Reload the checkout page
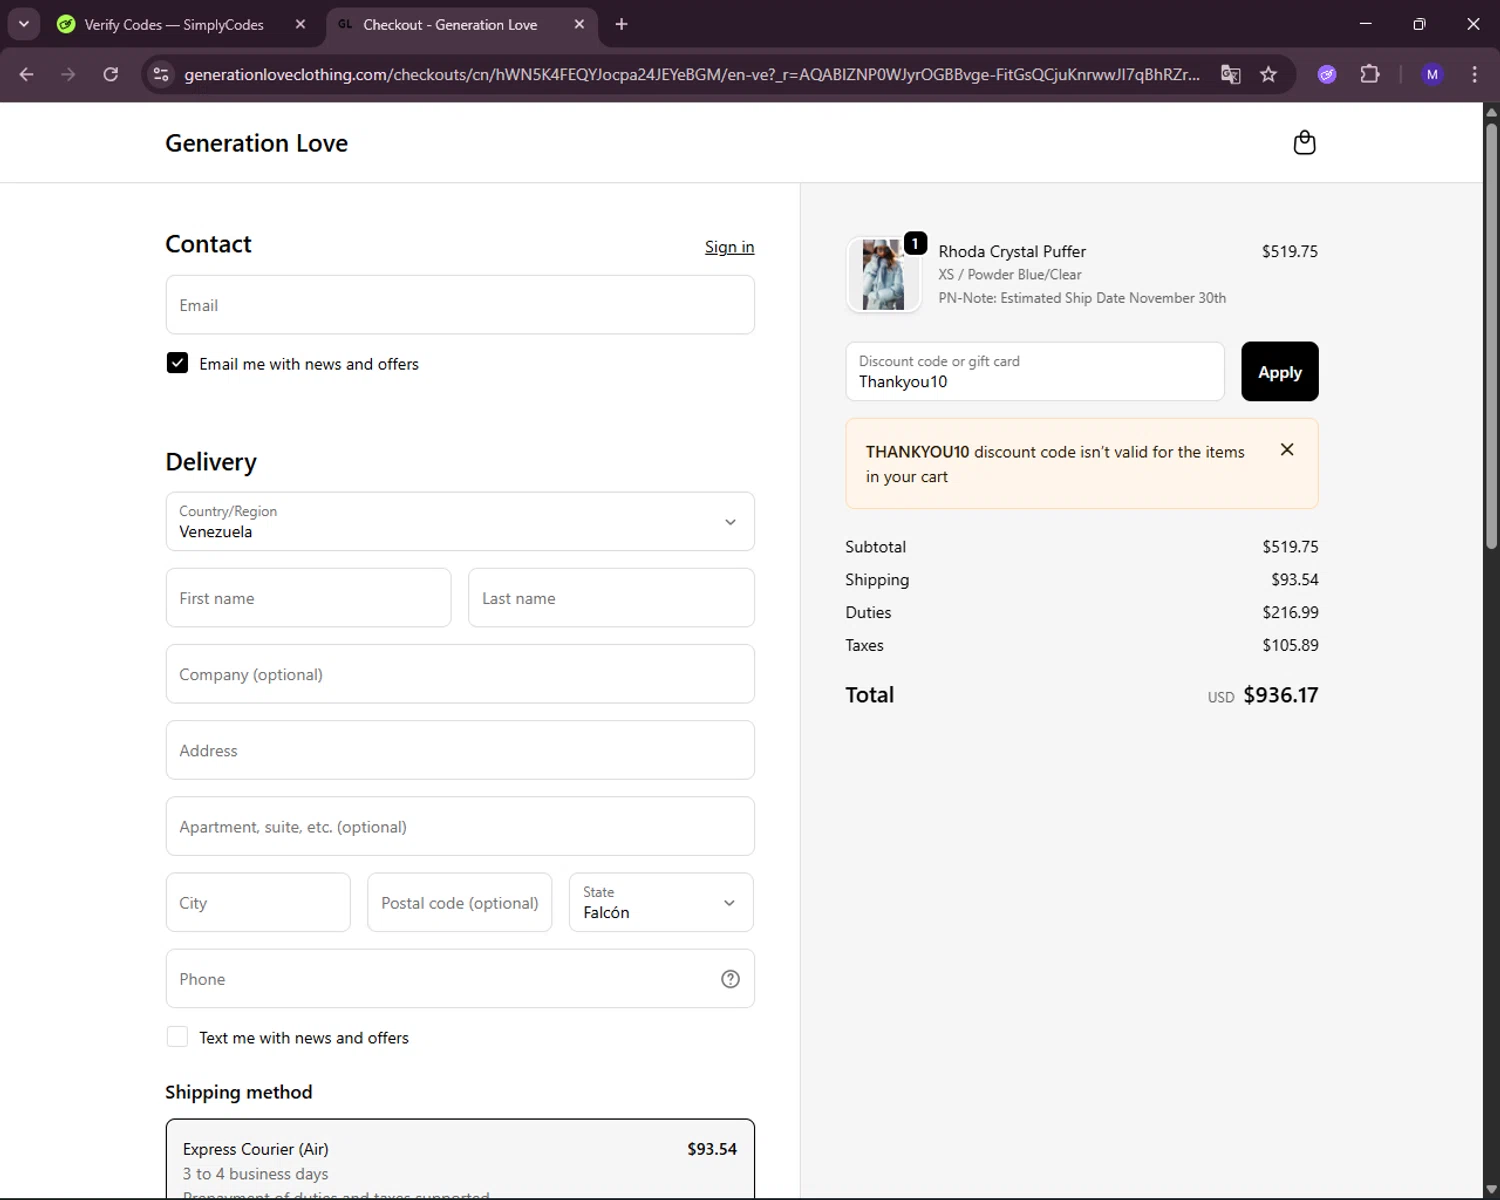 coord(111,74)
